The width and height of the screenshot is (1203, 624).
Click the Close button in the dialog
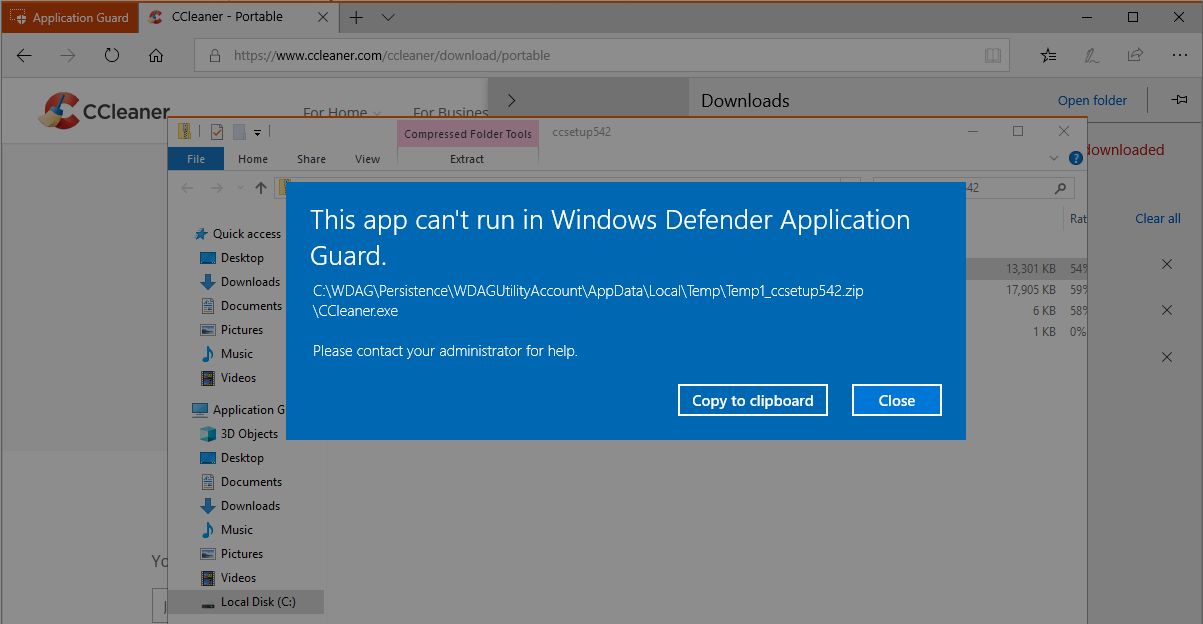(897, 400)
